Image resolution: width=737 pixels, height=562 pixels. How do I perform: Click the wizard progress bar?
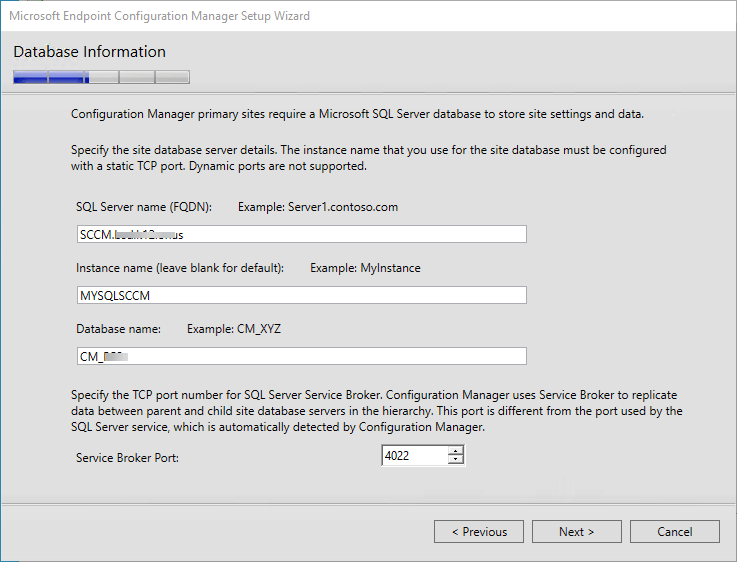point(102,77)
